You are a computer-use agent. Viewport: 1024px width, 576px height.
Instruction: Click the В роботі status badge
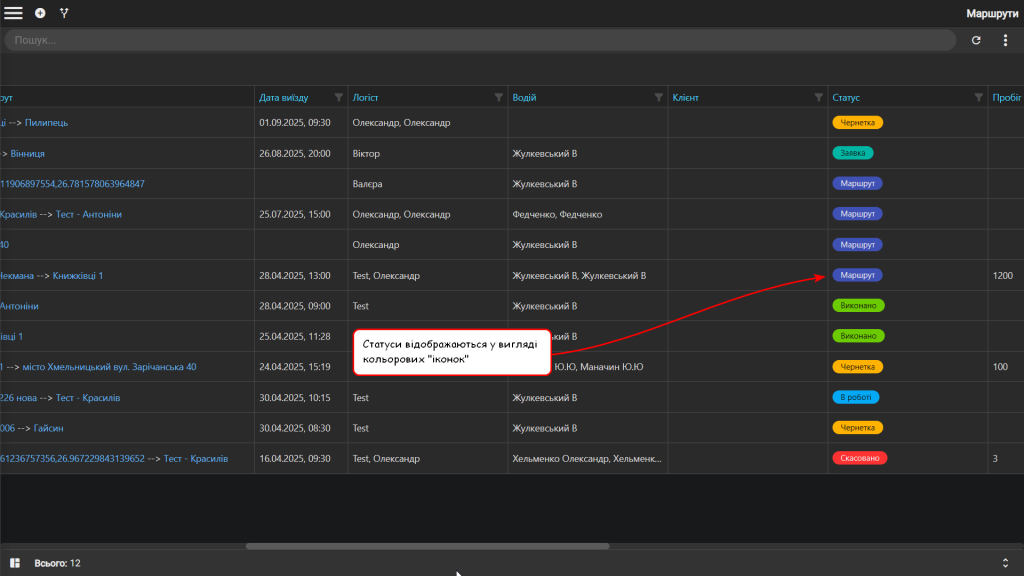856,397
